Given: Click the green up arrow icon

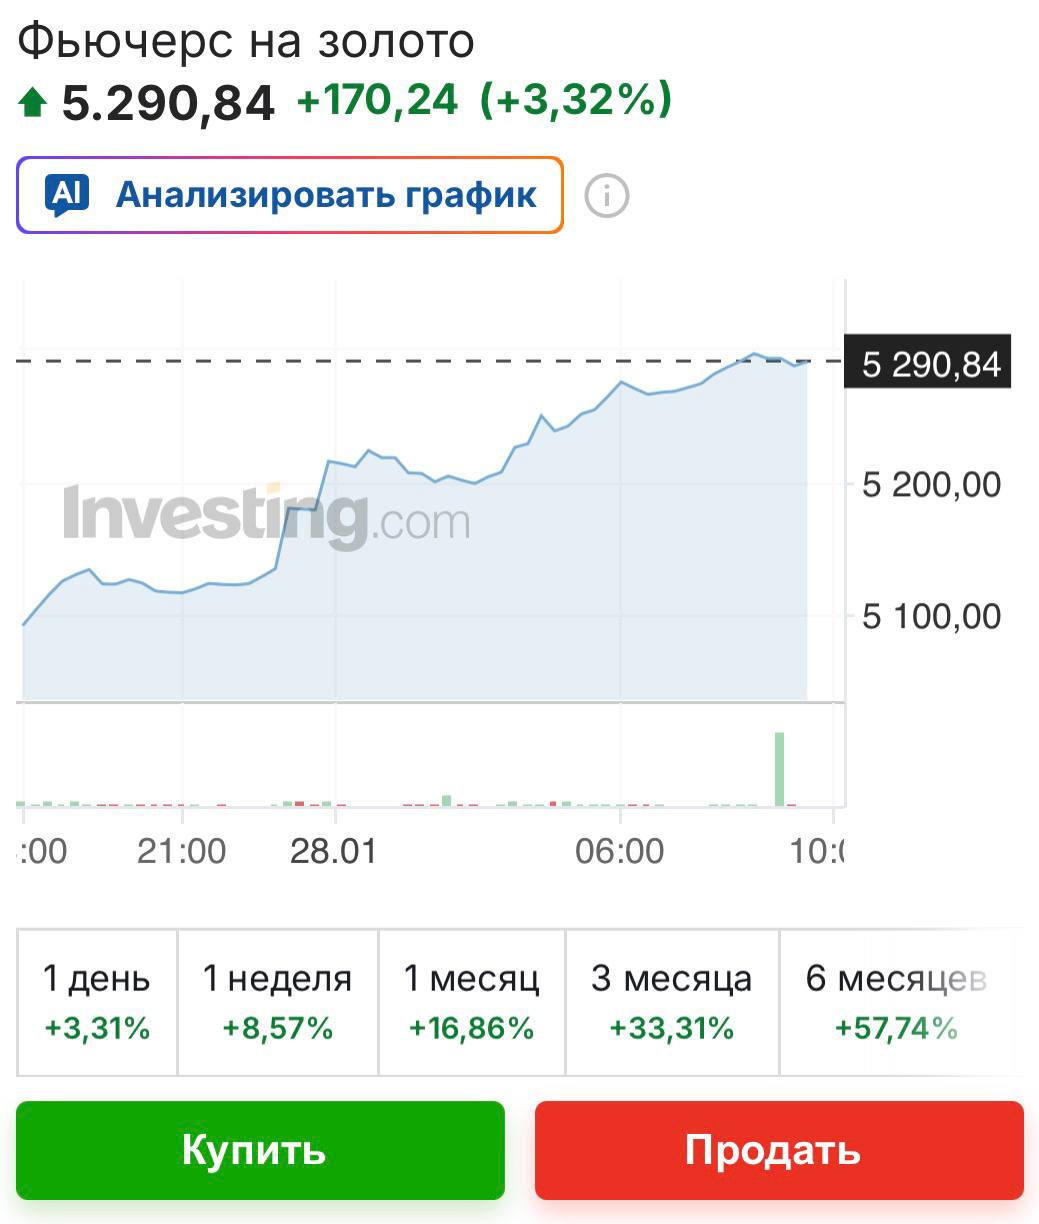Looking at the screenshot, I should 33,102.
